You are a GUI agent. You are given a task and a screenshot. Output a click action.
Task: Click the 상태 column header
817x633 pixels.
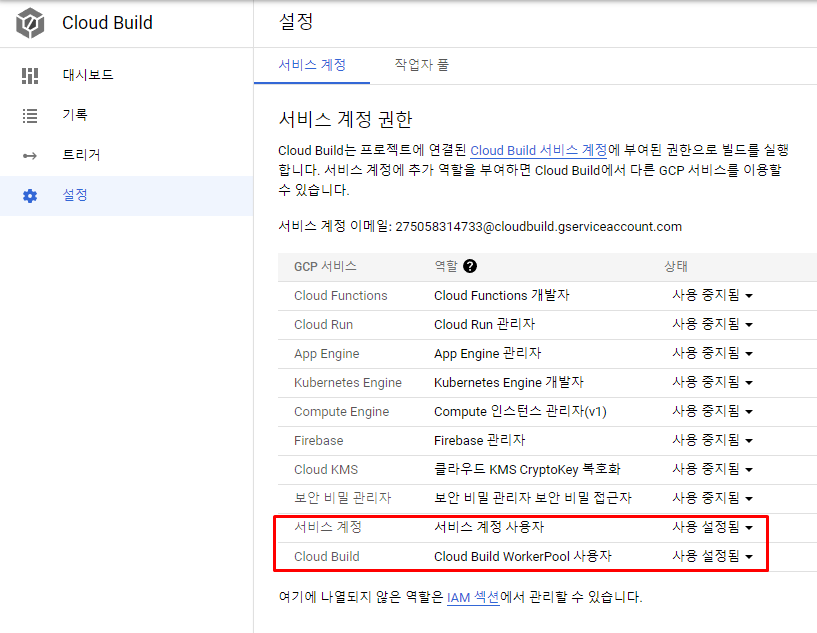[x=676, y=267]
